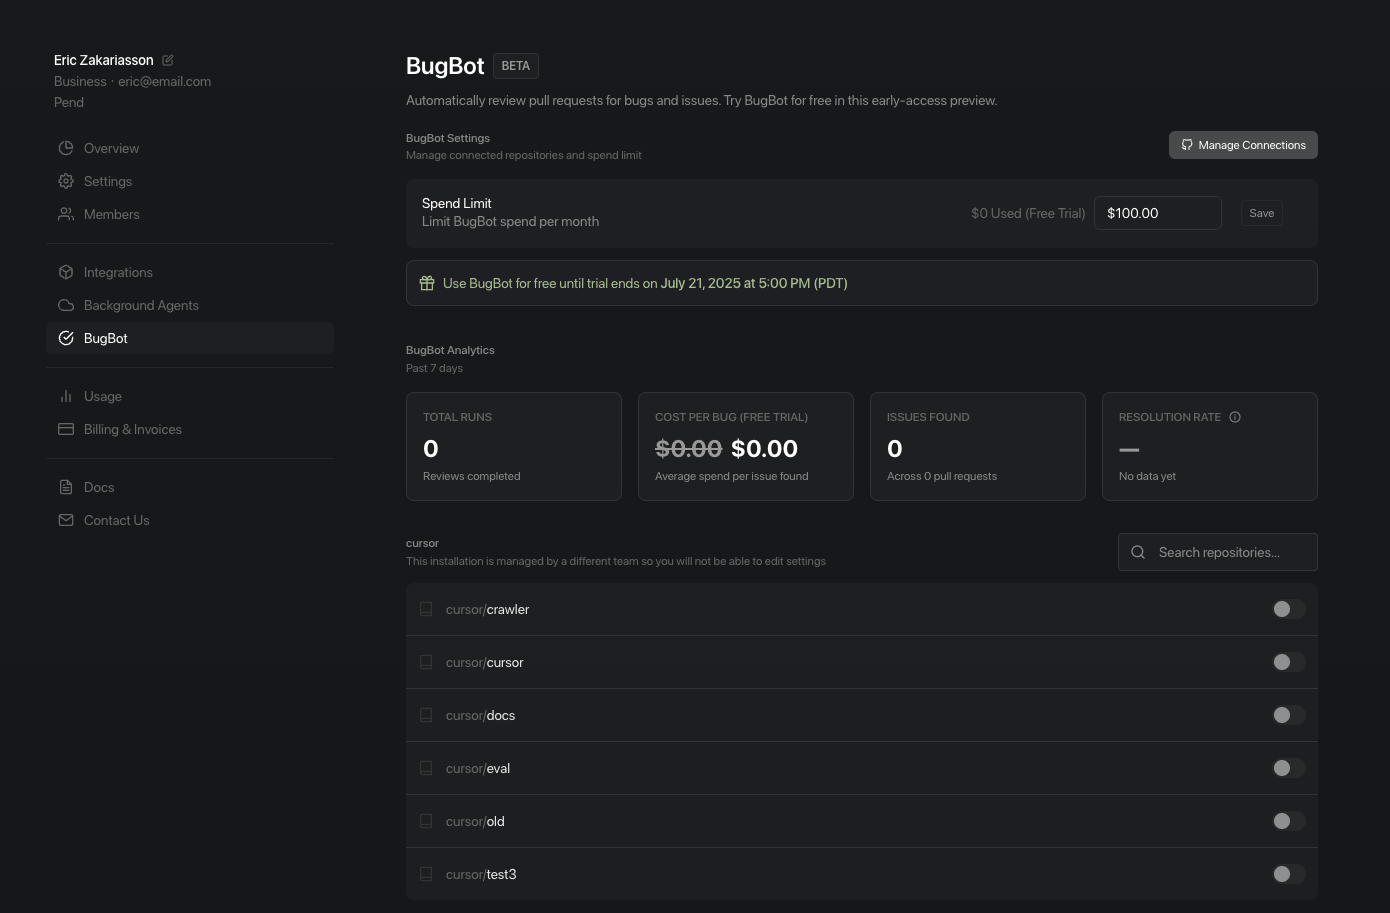Click the cursor/crawler repository name
The height and width of the screenshot is (913, 1390).
click(x=487, y=609)
